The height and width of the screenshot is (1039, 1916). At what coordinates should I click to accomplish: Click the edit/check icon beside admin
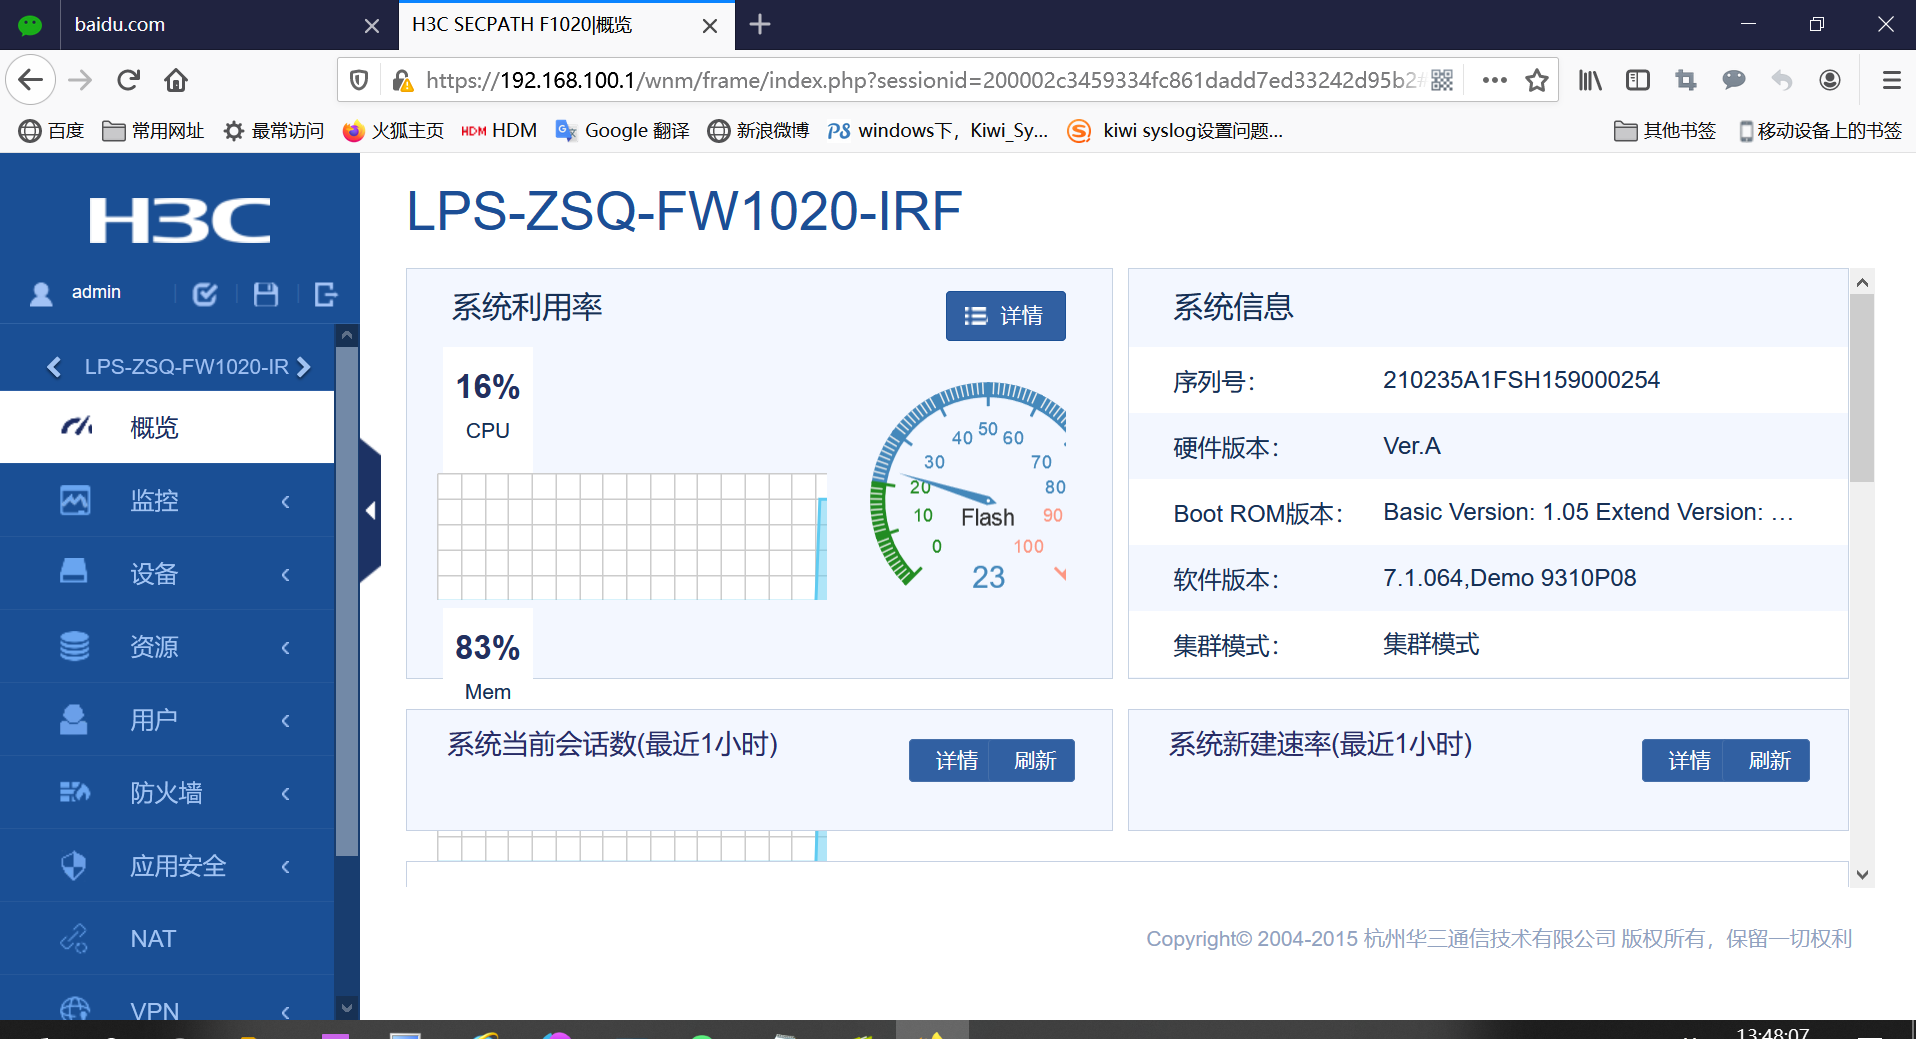(205, 294)
